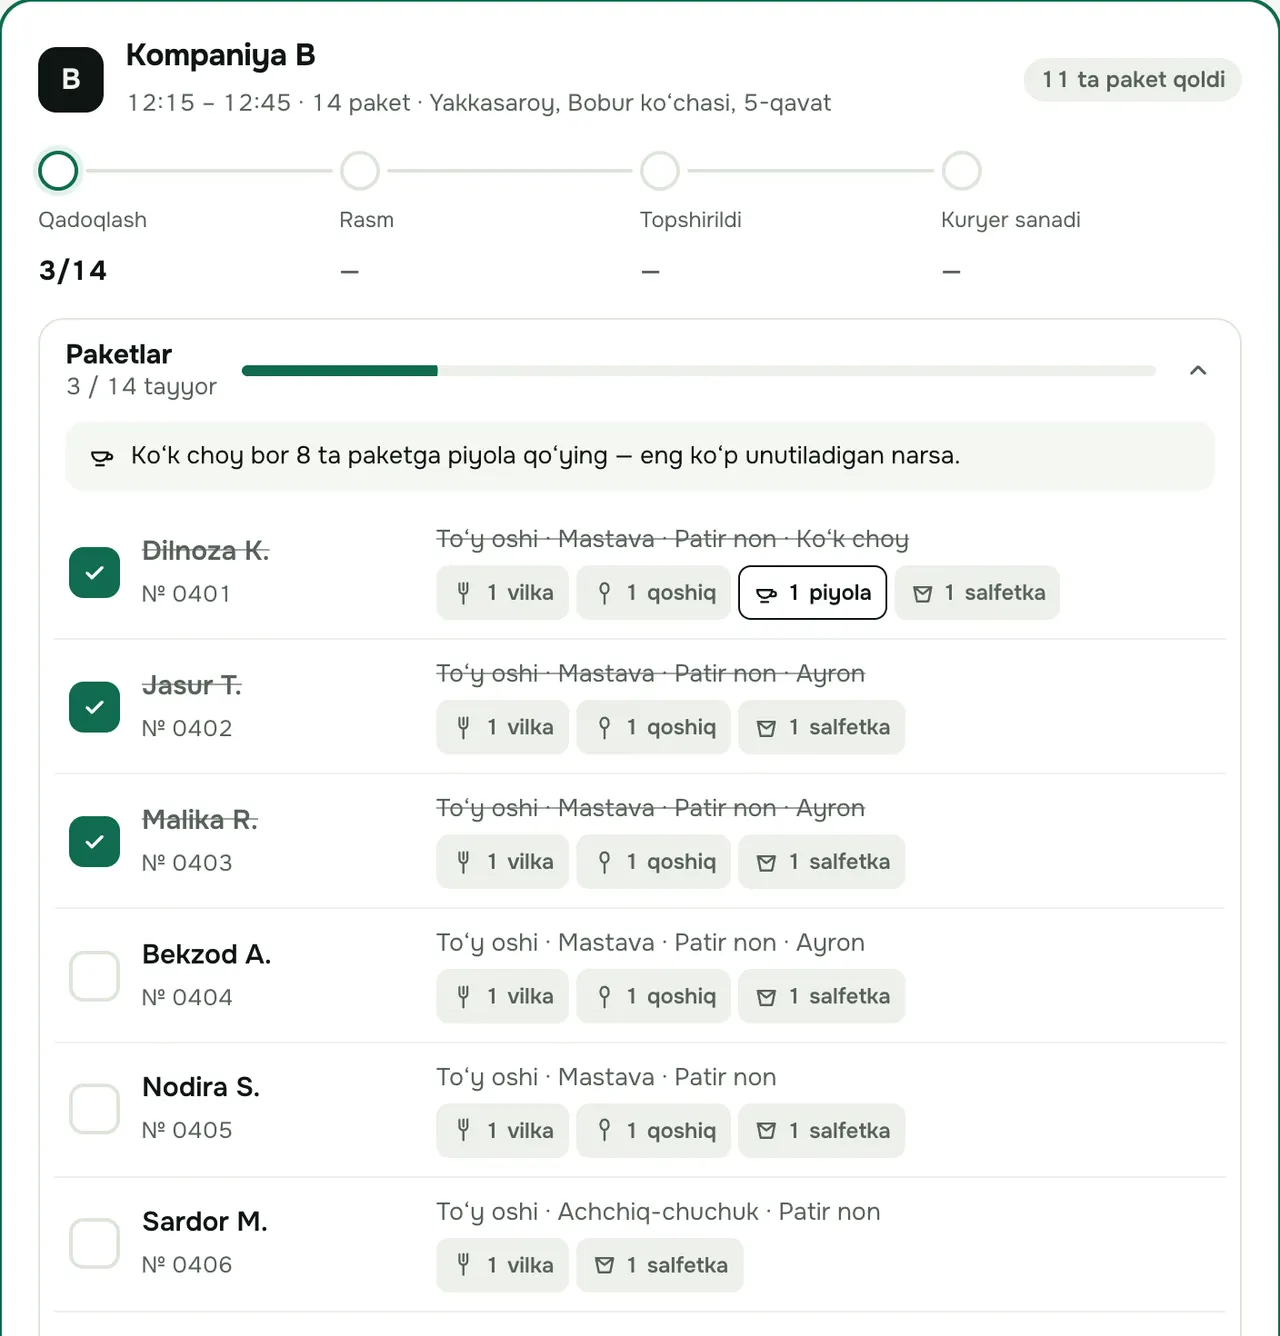Click the piyola cup icon in Dilnoza's row
Viewport: 1280px width, 1336px height.
[x=766, y=594]
